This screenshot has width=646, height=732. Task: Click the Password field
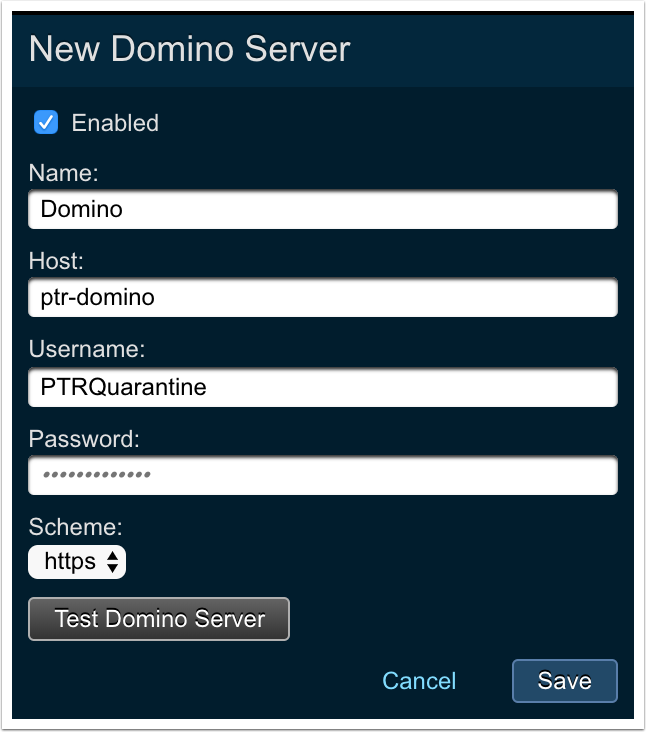(322, 475)
